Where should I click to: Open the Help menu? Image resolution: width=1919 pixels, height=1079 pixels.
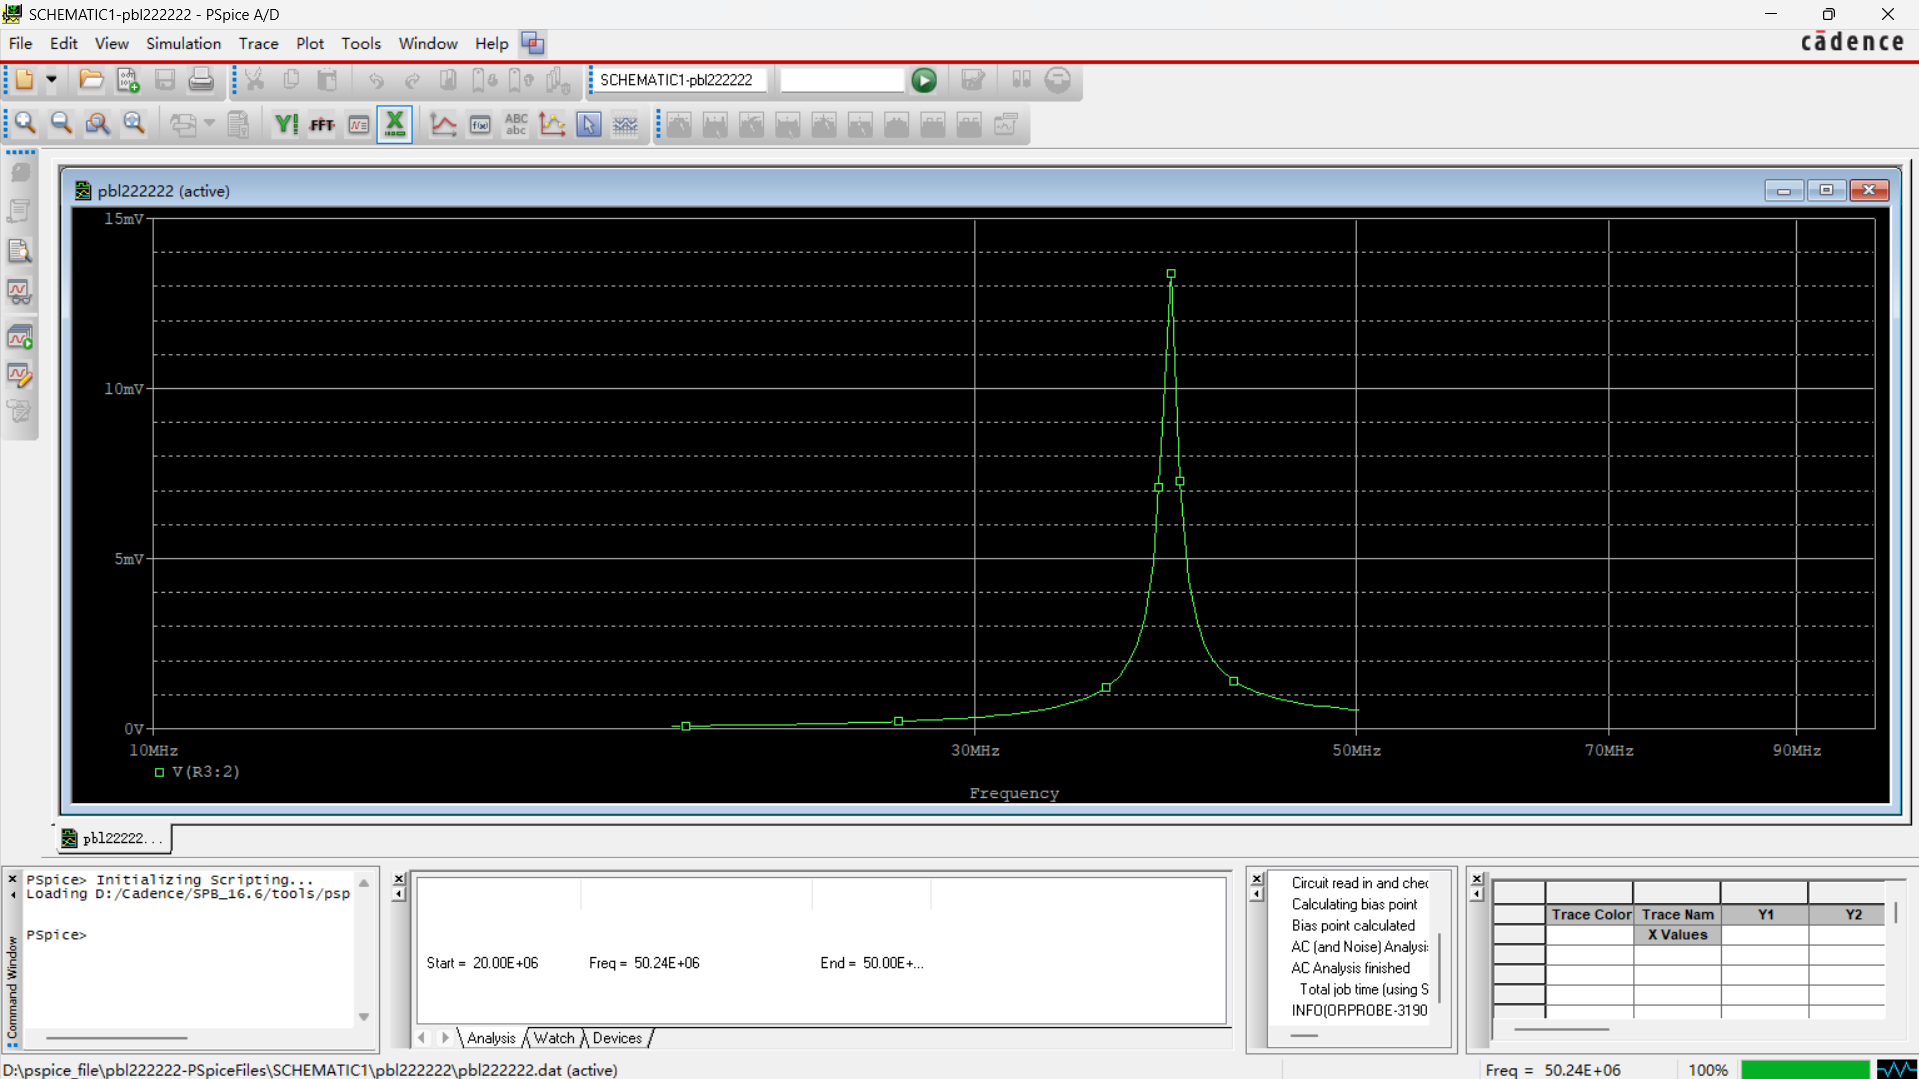[x=491, y=43]
